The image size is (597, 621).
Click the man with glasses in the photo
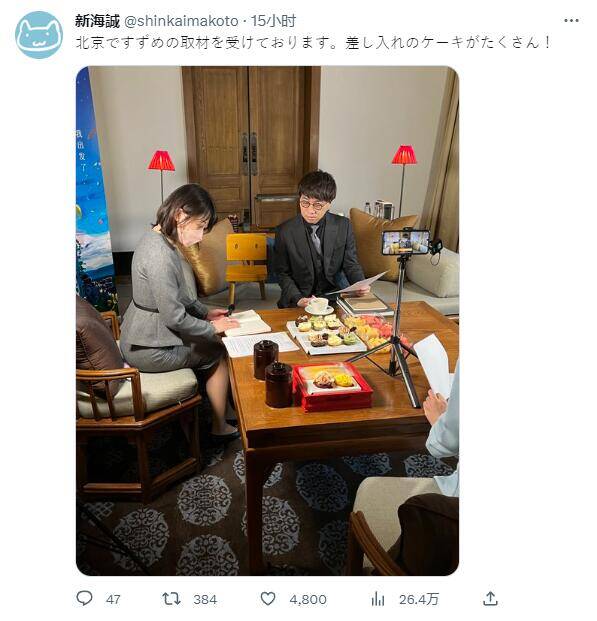(319, 238)
